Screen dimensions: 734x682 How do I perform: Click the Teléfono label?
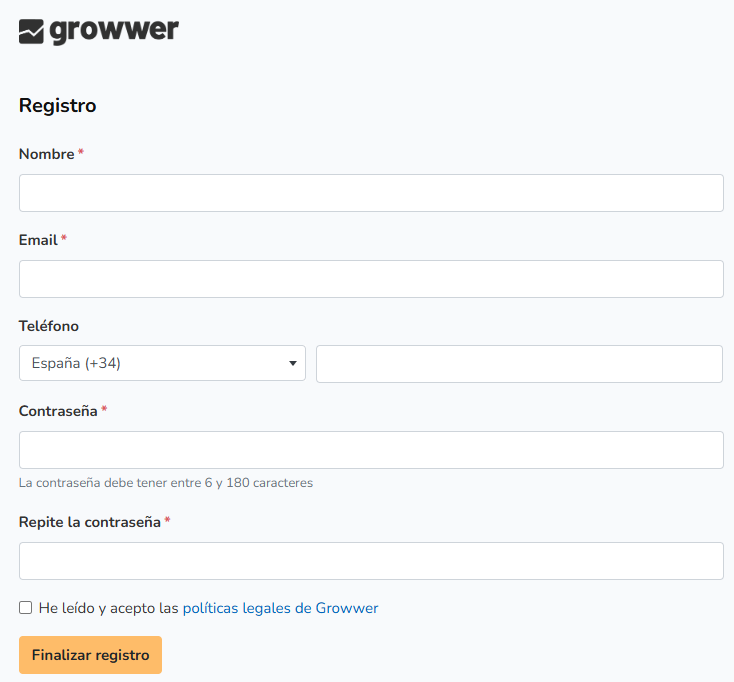coord(49,326)
